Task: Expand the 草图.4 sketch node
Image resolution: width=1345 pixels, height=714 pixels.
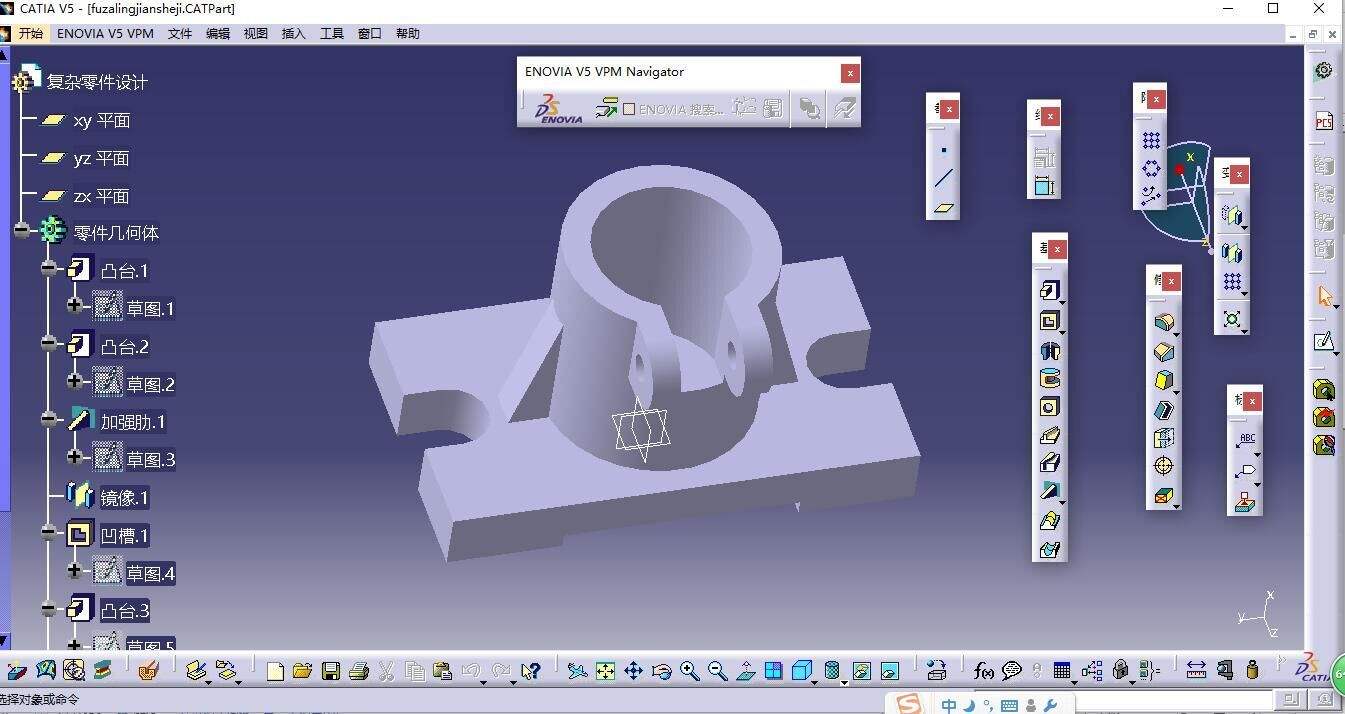Action: click(x=75, y=572)
